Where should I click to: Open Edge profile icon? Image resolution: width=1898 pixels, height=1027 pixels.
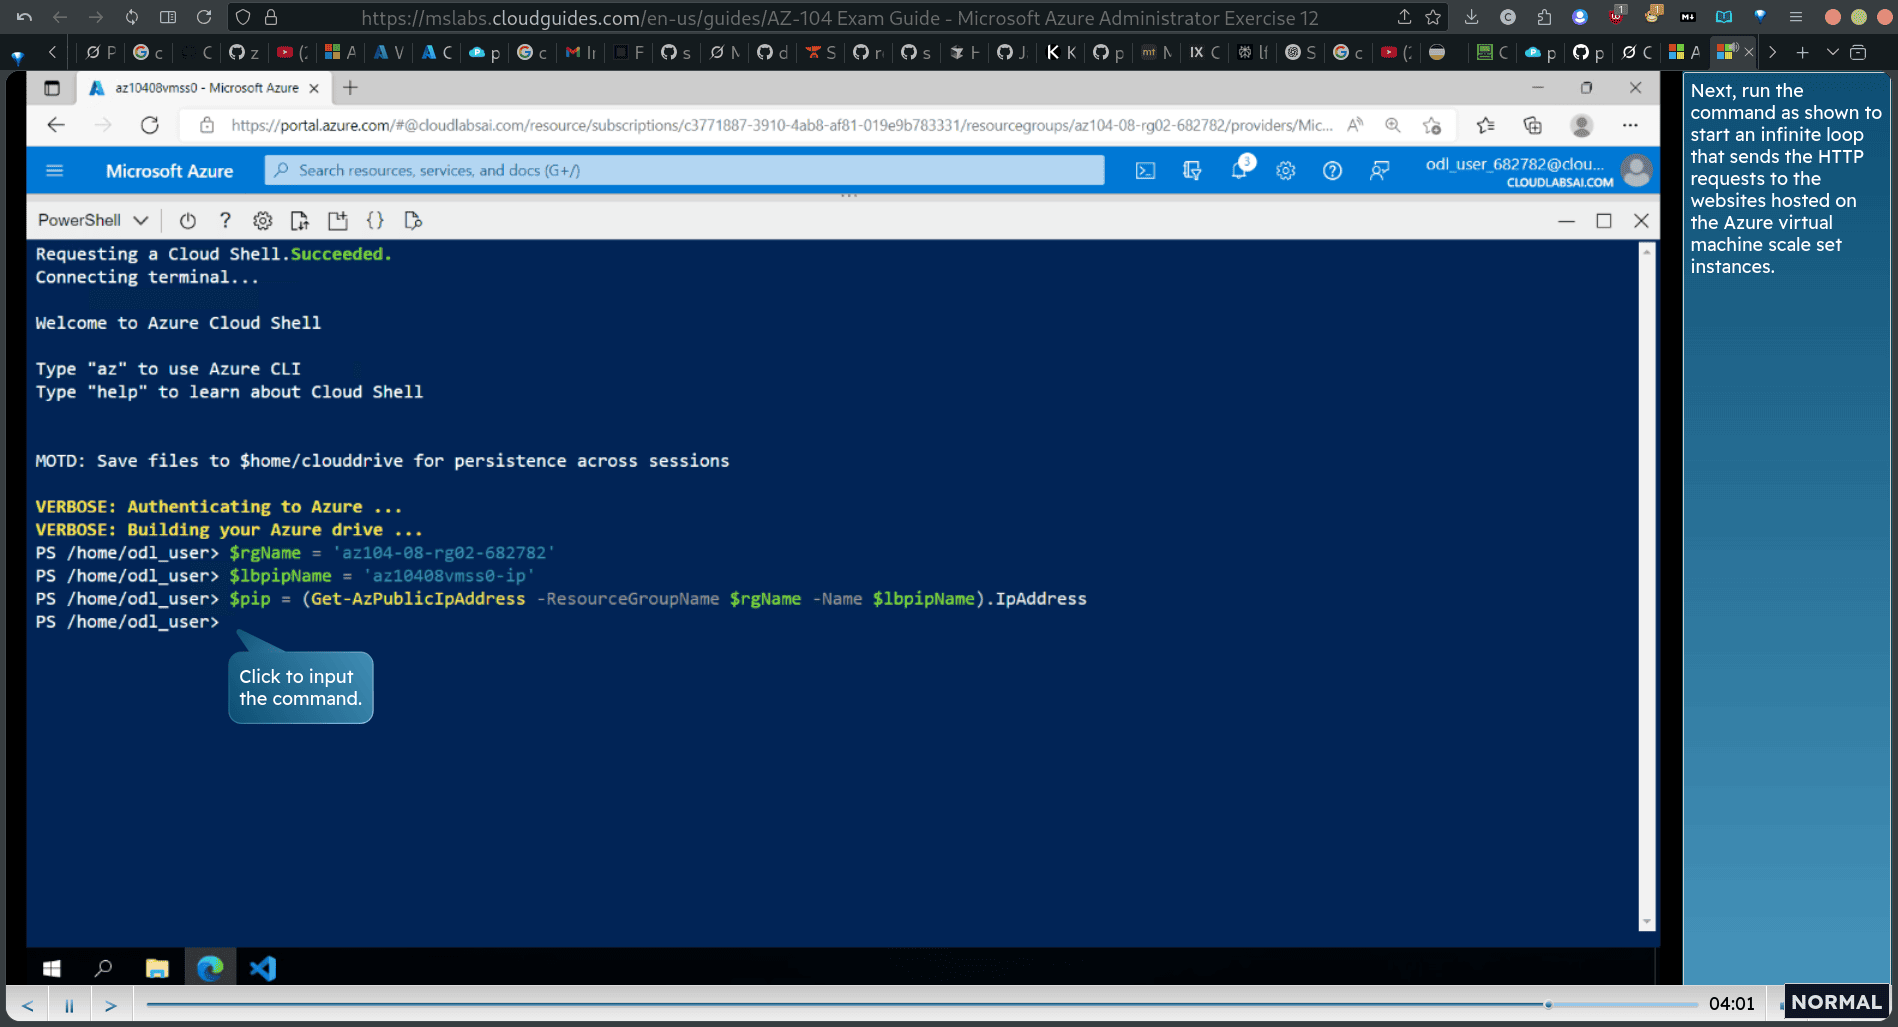pyautogui.click(x=1581, y=125)
